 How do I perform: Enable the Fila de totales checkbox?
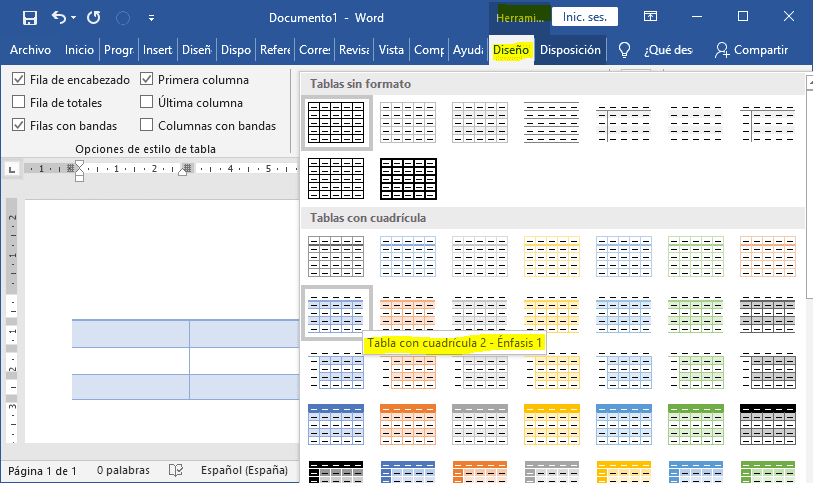(18, 102)
